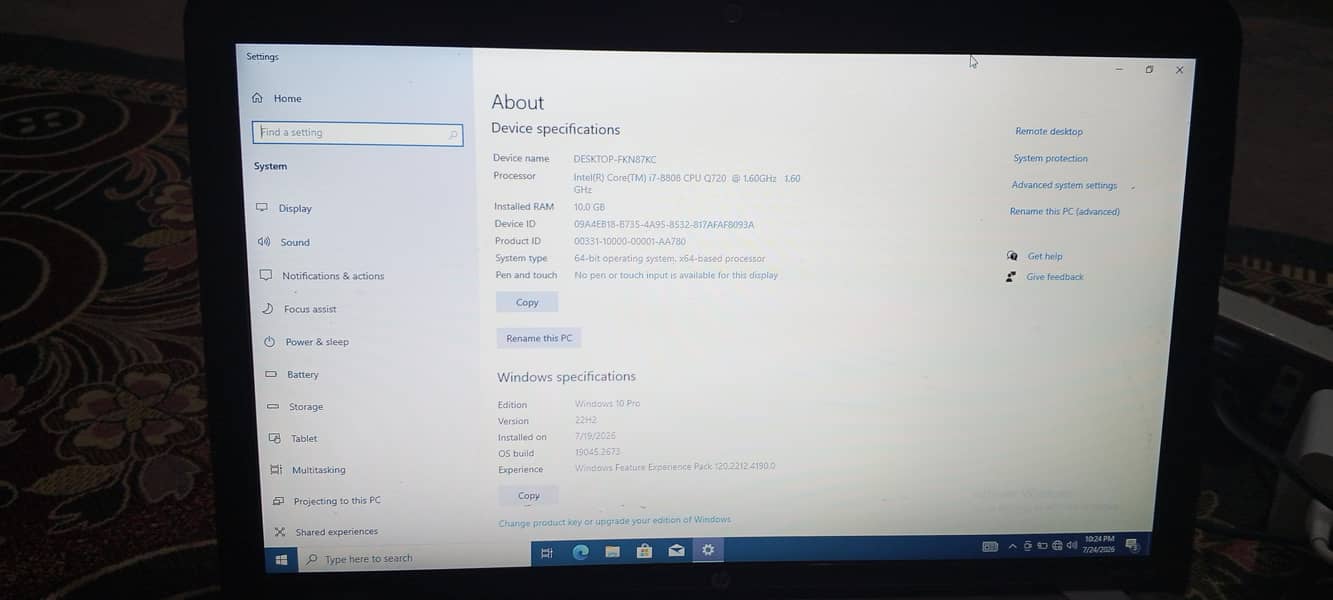Open the touch keyboard tray icon
1333x600 pixels.
pos(990,546)
